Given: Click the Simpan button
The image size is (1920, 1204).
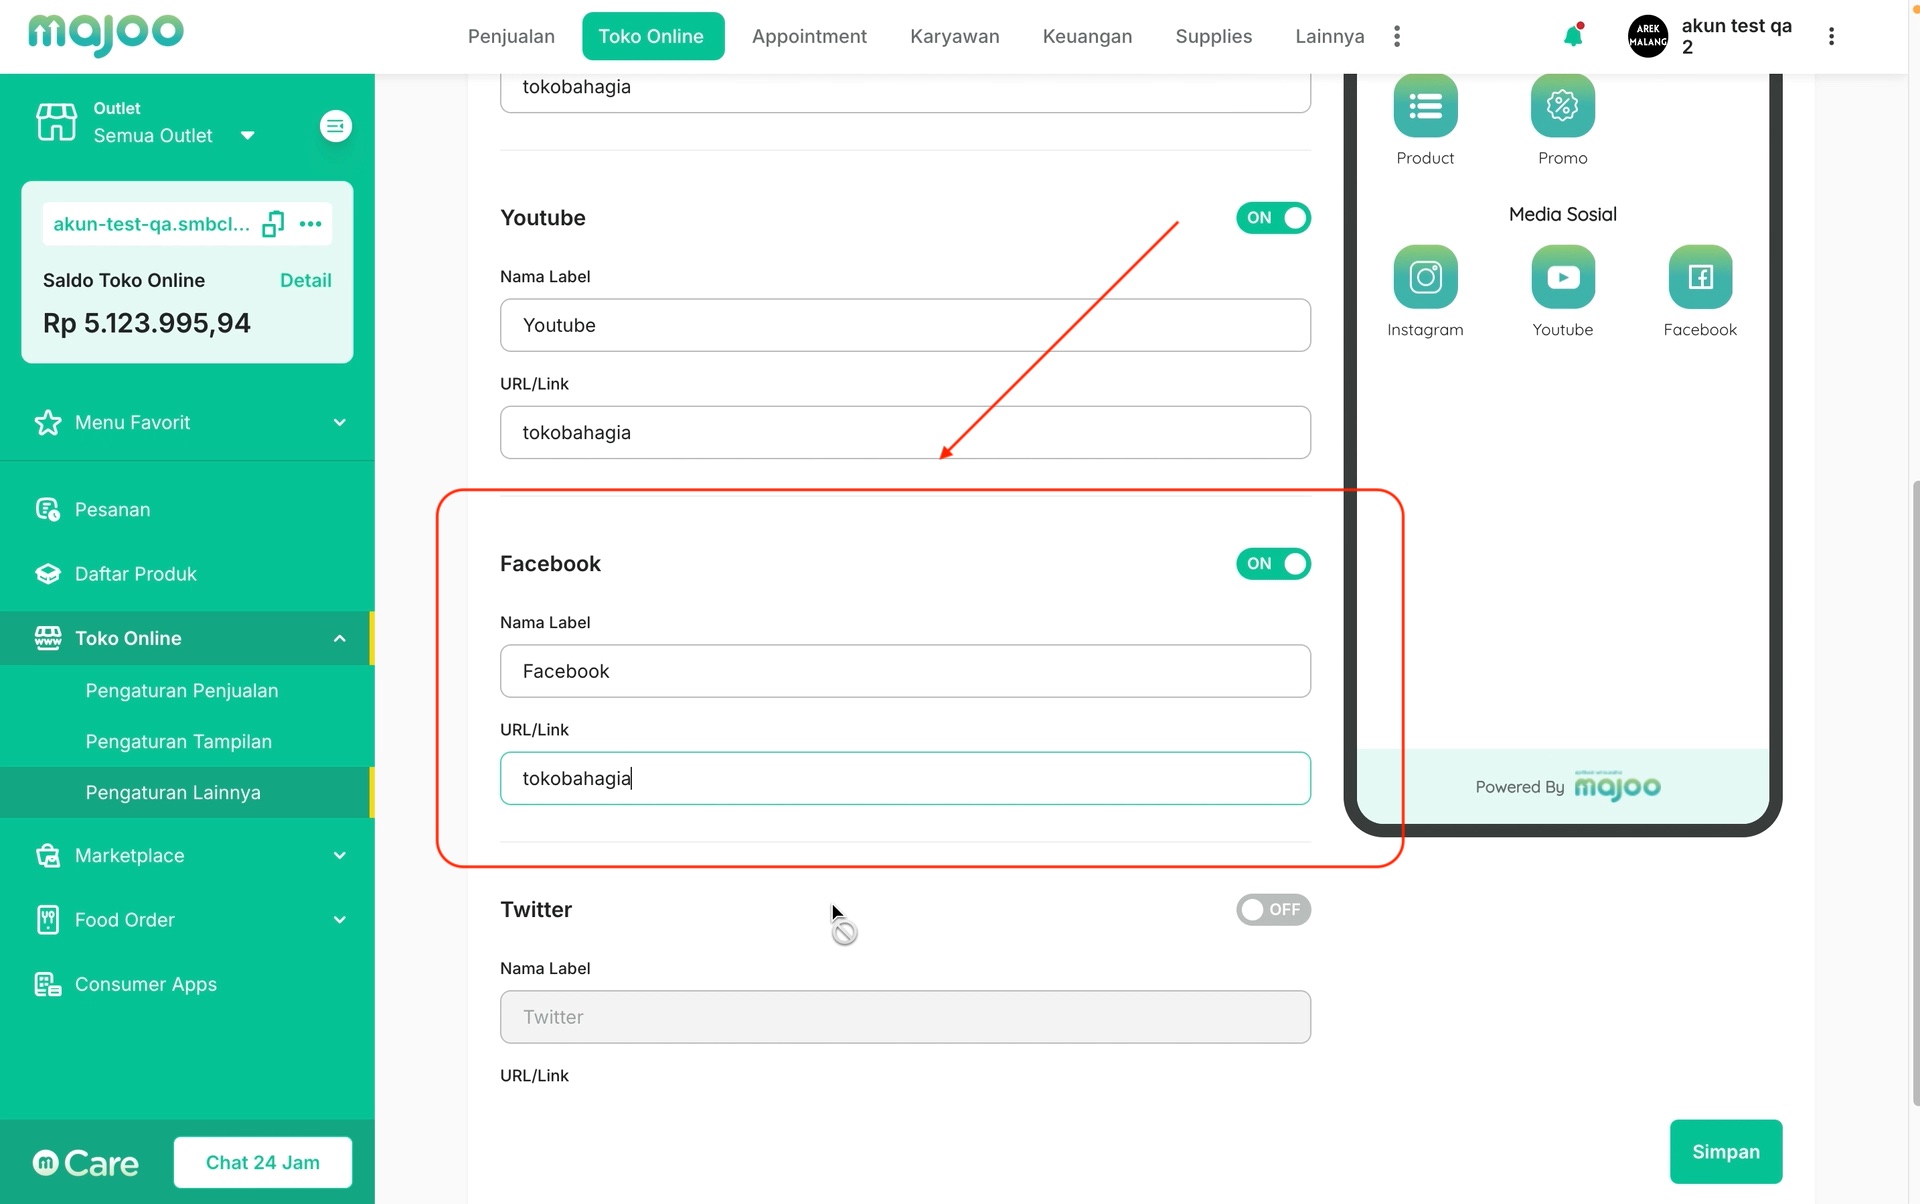Looking at the screenshot, I should click(1725, 1152).
